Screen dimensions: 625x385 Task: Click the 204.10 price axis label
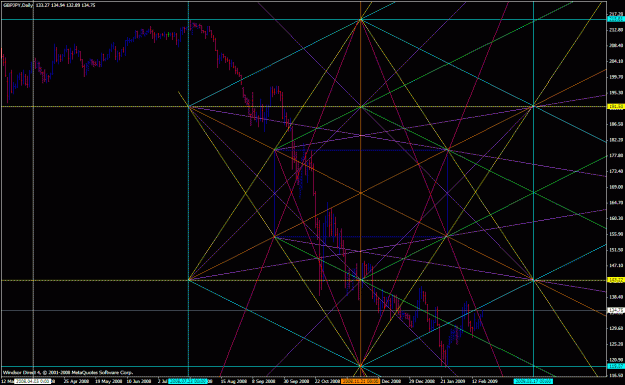point(616,61)
